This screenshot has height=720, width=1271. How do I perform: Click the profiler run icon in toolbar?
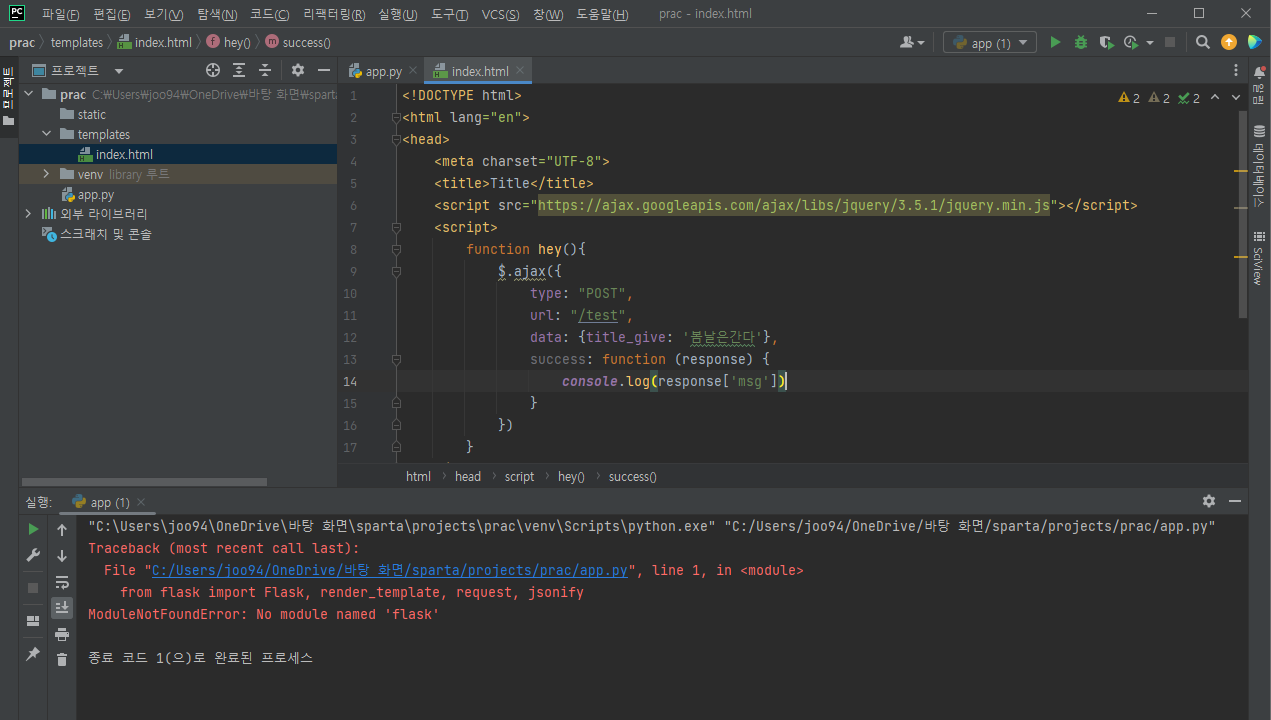(x=1130, y=43)
